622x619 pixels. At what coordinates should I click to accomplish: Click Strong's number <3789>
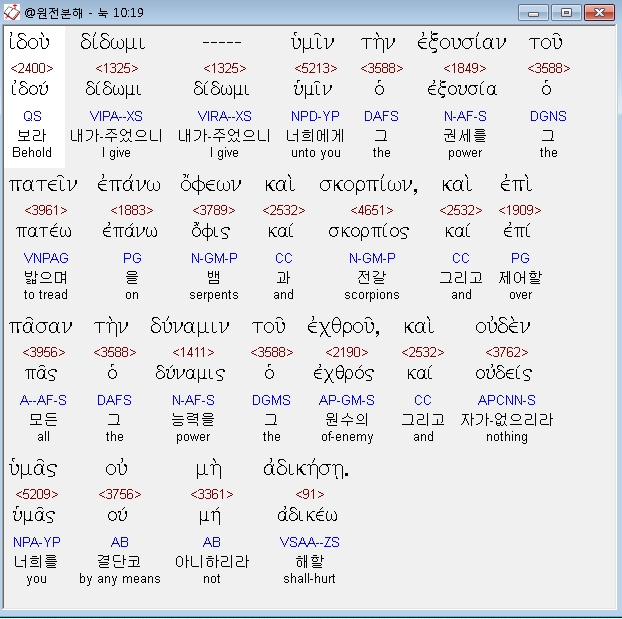pos(214,210)
